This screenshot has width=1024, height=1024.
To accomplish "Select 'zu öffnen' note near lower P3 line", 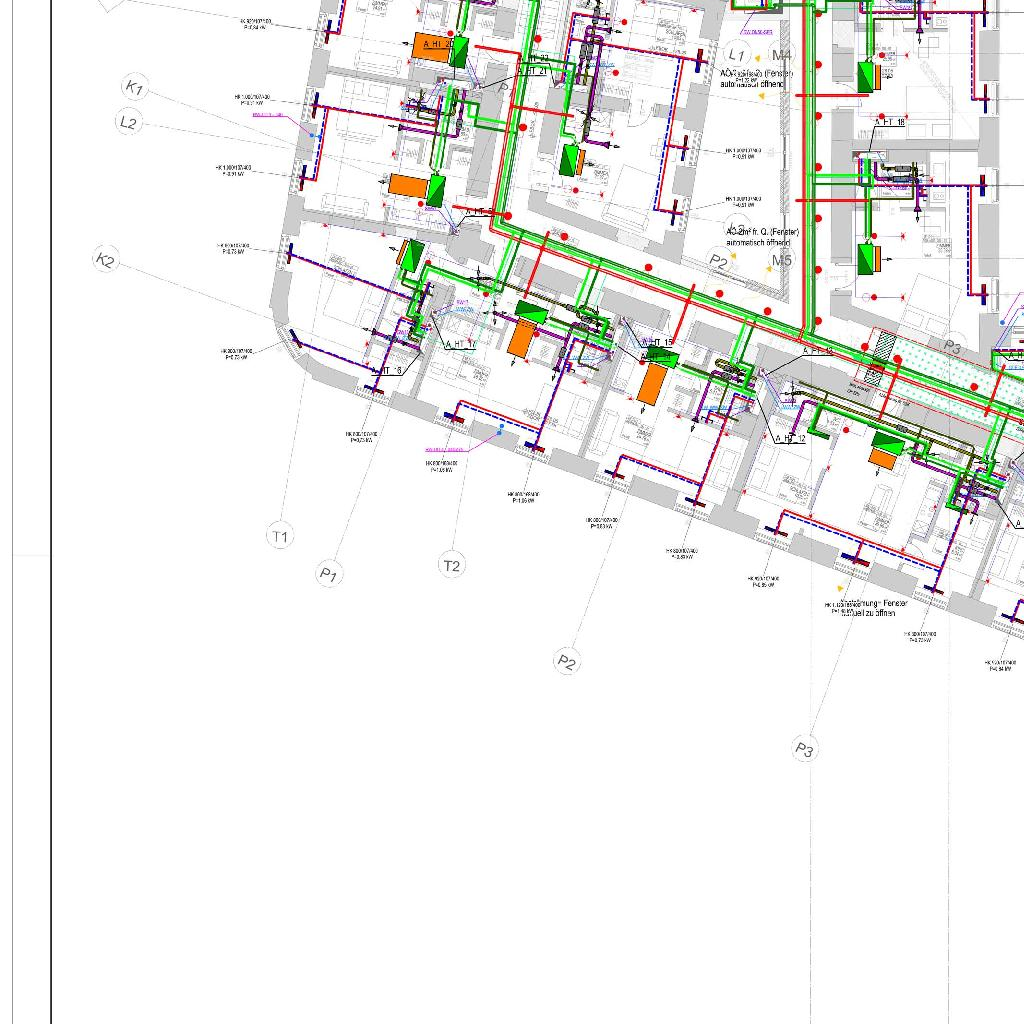I will point(880,613).
